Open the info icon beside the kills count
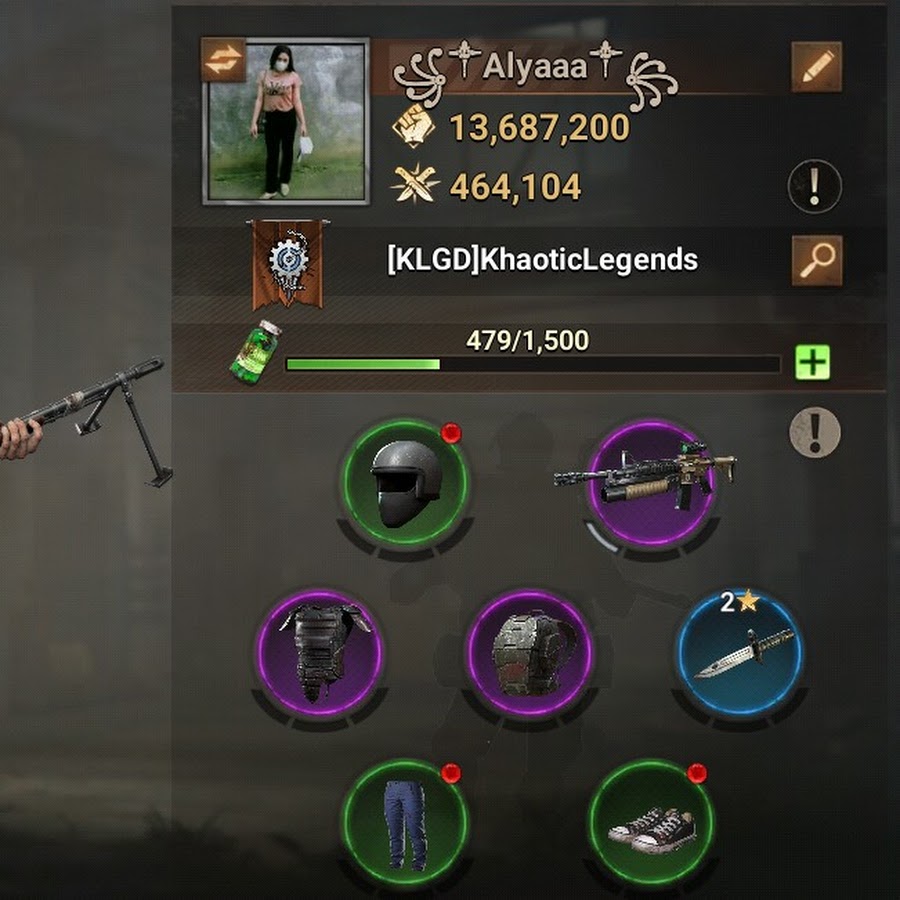Screen dimensions: 900x900 (x=814, y=186)
